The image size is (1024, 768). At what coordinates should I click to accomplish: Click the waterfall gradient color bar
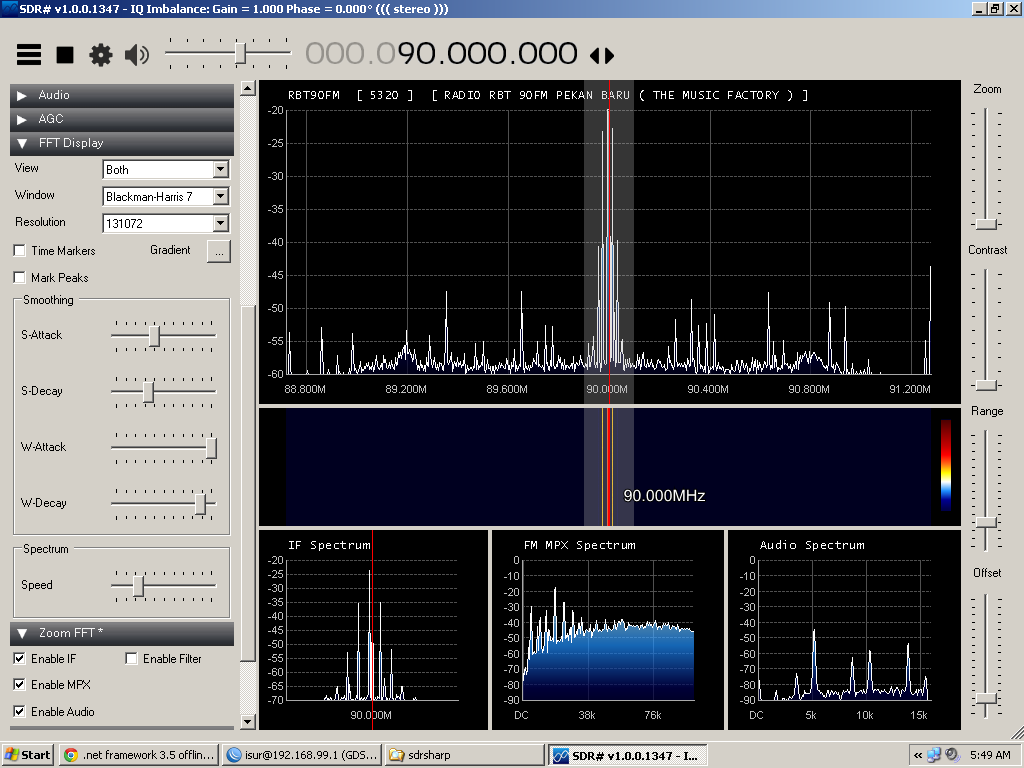click(946, 465)
